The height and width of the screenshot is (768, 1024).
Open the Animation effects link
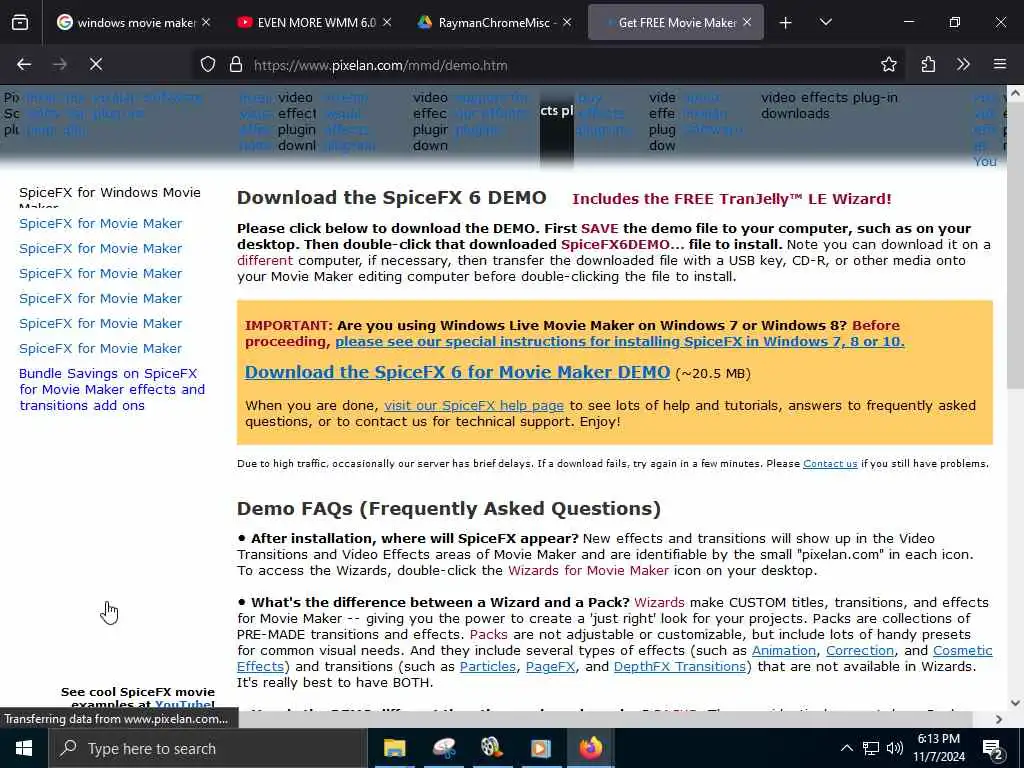tap(784, 650)
